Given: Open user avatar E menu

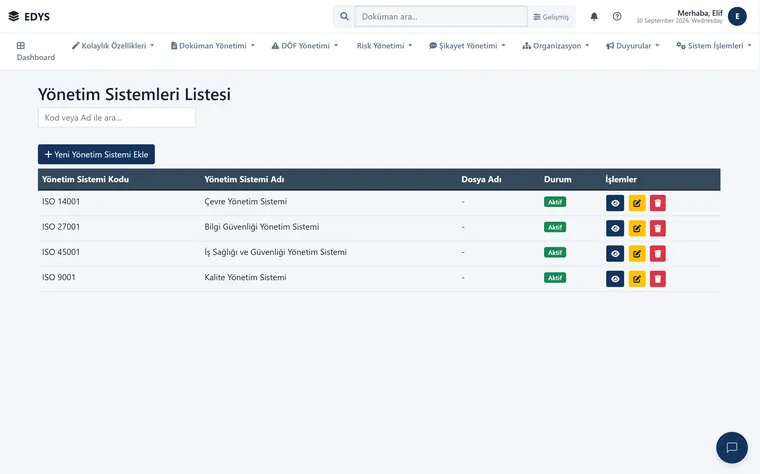Looking at the screenshot, I should tap(737, 16).
